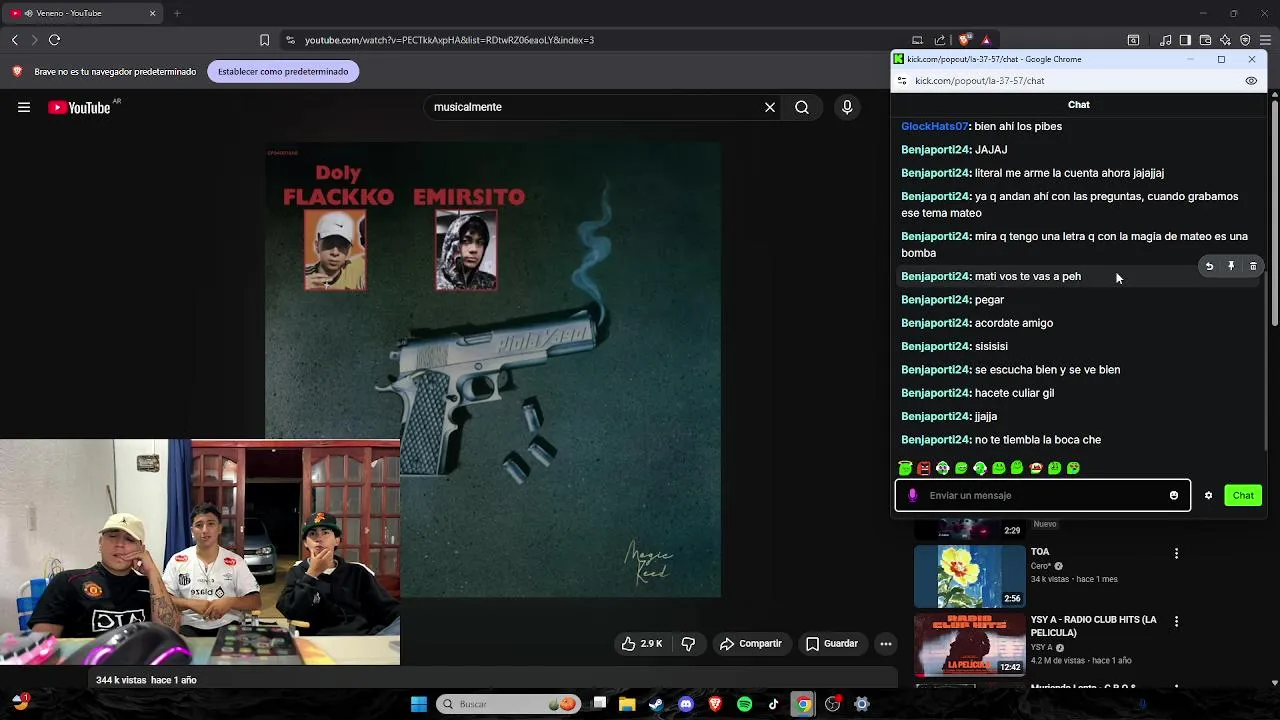Click the eye icon in Kick address bar
This screenshot has width=1280, height=720.
[x=1251, y=81]
